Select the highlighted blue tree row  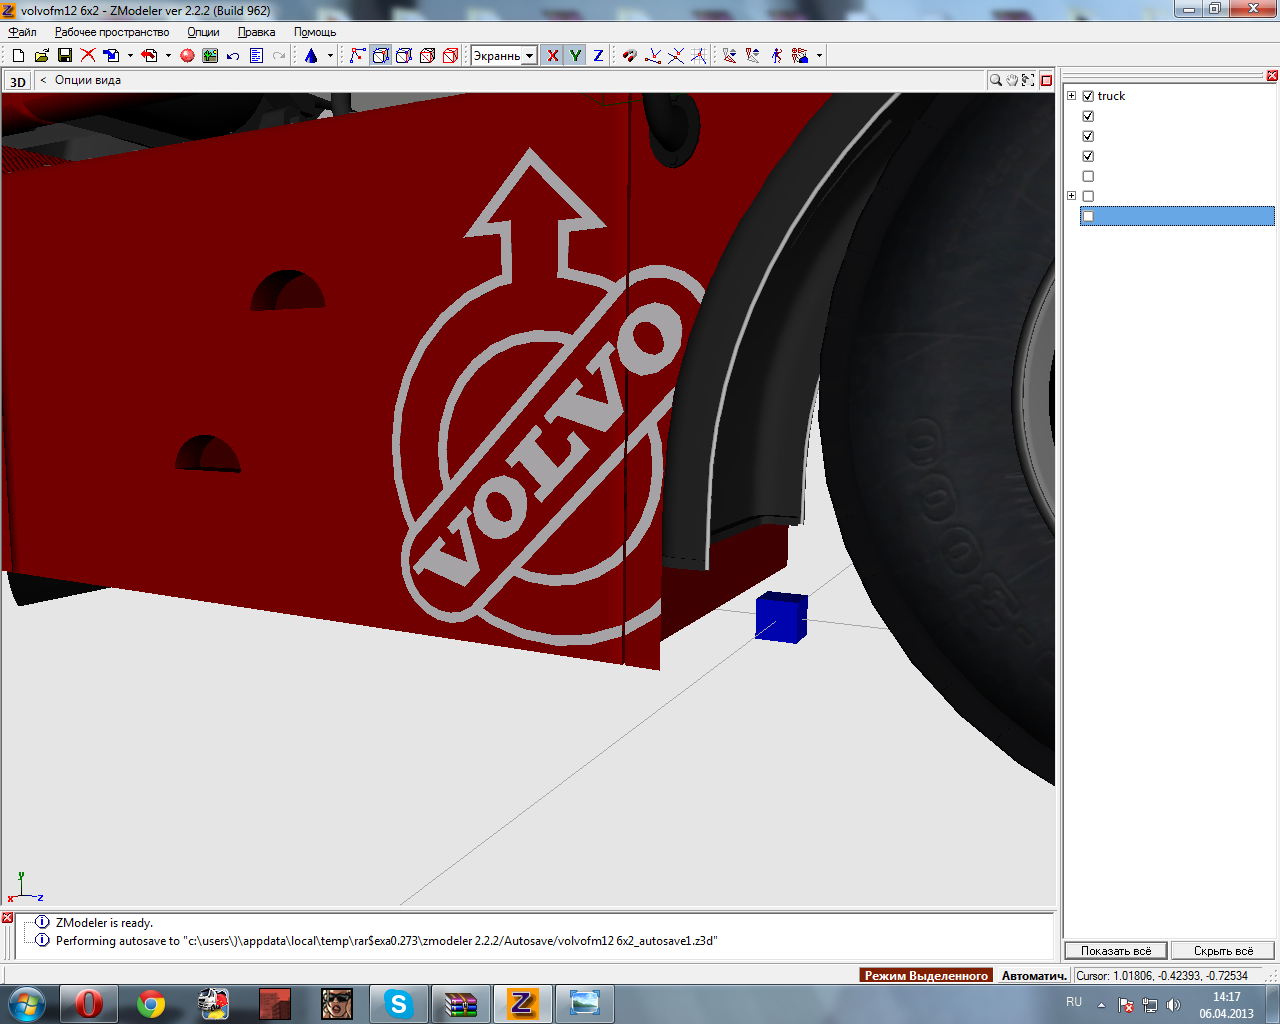pos(1177,216)
